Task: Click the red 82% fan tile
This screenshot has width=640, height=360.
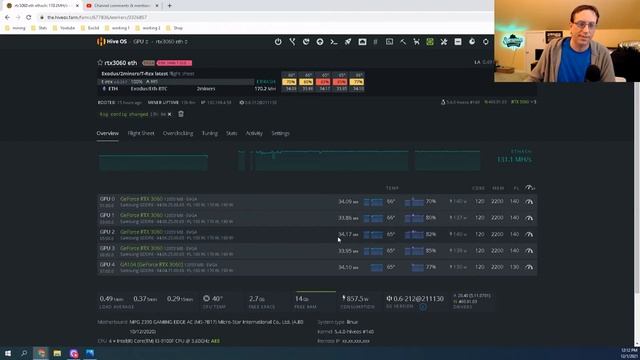Action: point(323,82)
